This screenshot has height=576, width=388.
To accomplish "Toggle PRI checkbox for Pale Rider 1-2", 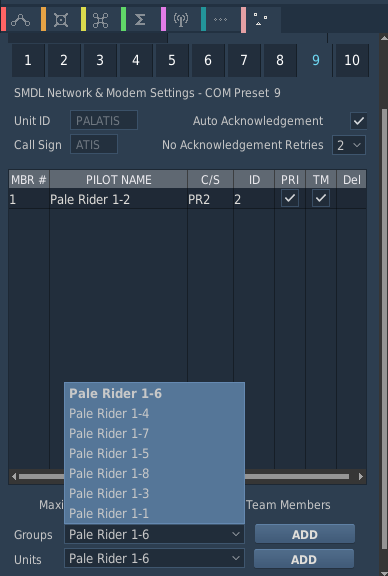I will click(290, 198).
